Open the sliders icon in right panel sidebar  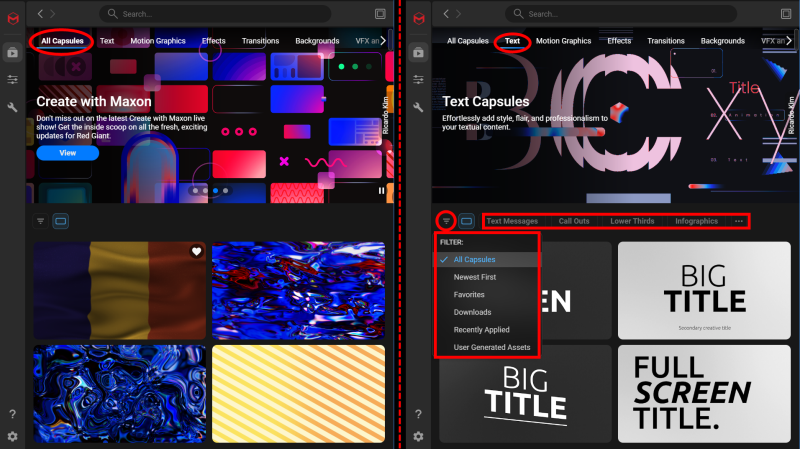click(x=418, y=79)
